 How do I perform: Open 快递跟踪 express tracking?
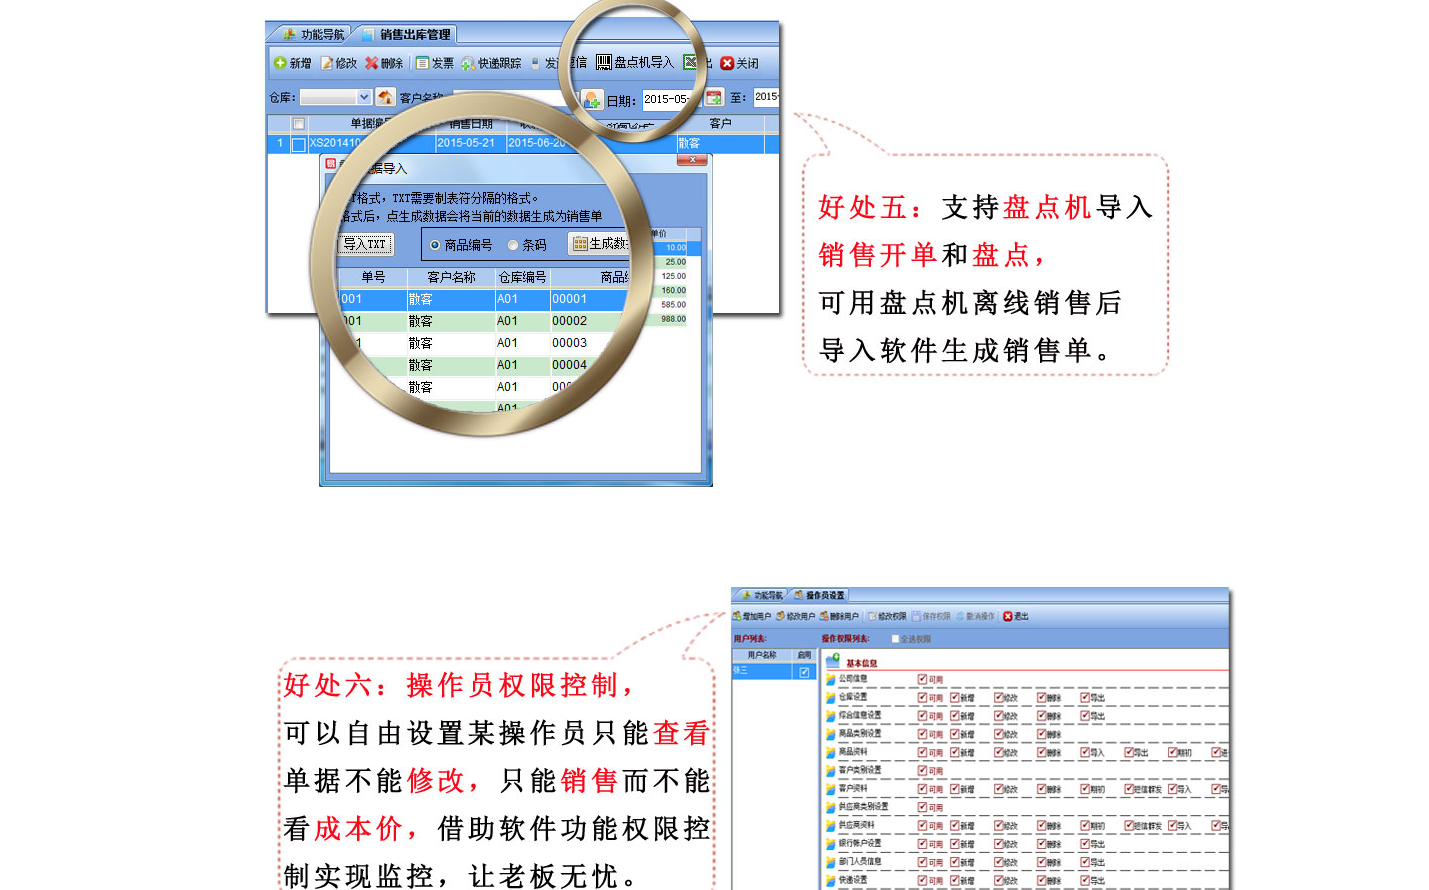491,63
